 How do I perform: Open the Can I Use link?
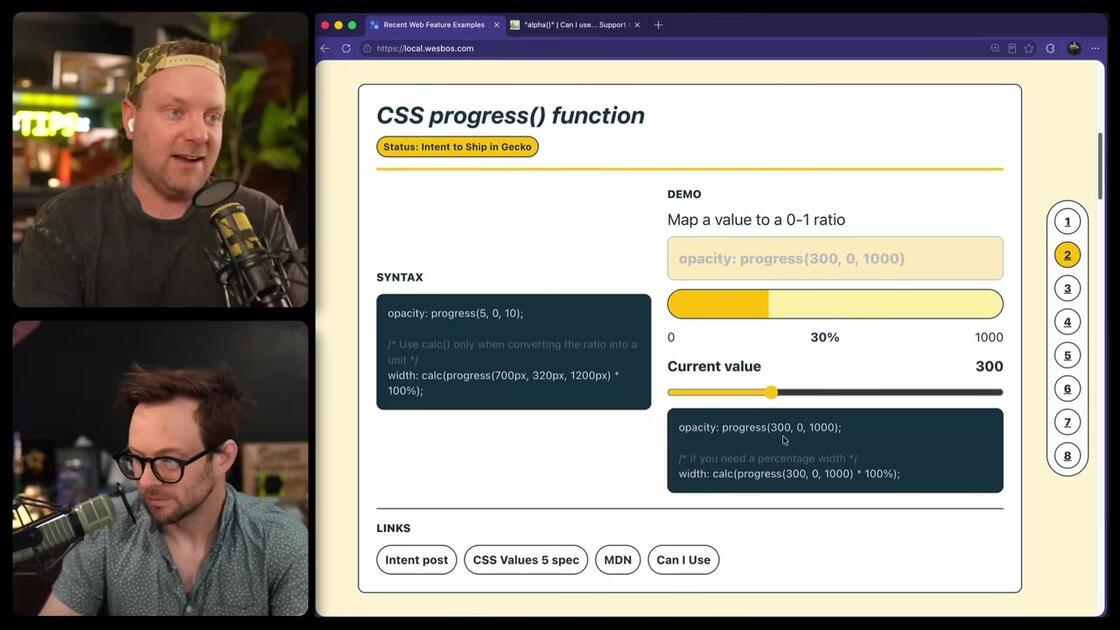[684, 560]
